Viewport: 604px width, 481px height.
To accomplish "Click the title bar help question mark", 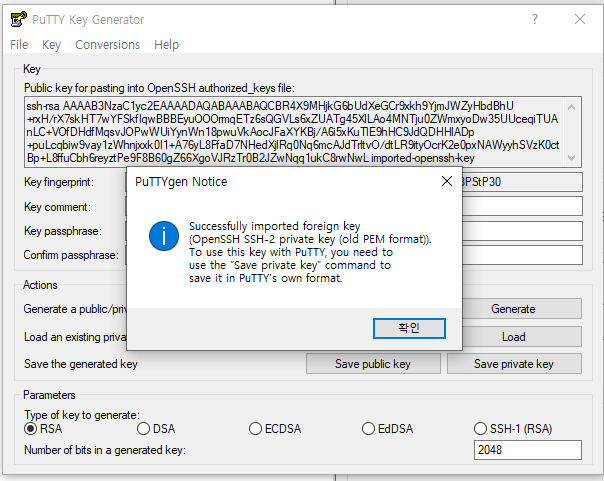I will [535, 19].
